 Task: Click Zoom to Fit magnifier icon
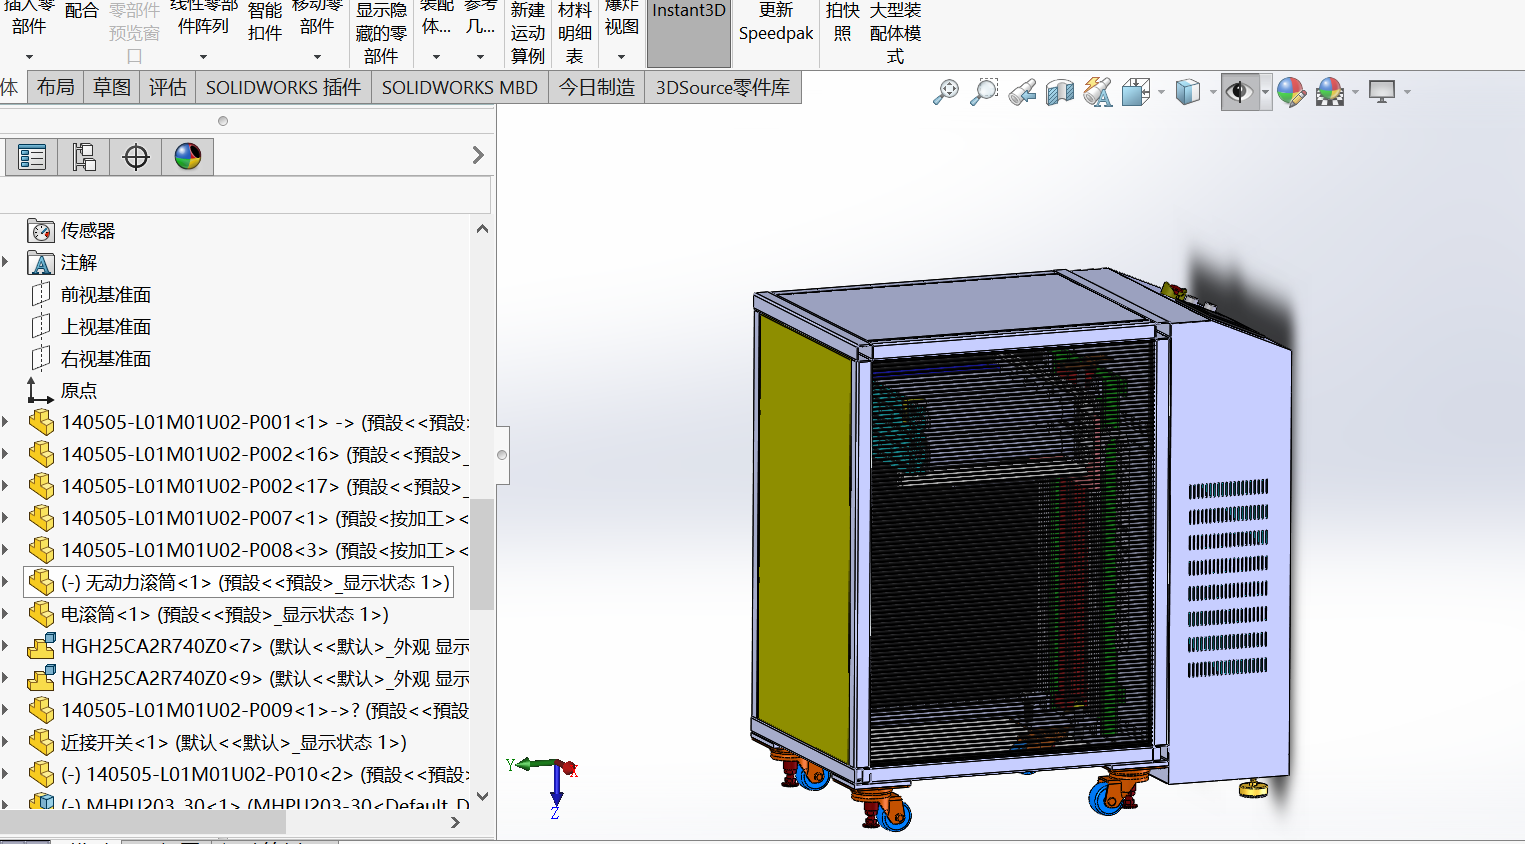tap(945, 92)
